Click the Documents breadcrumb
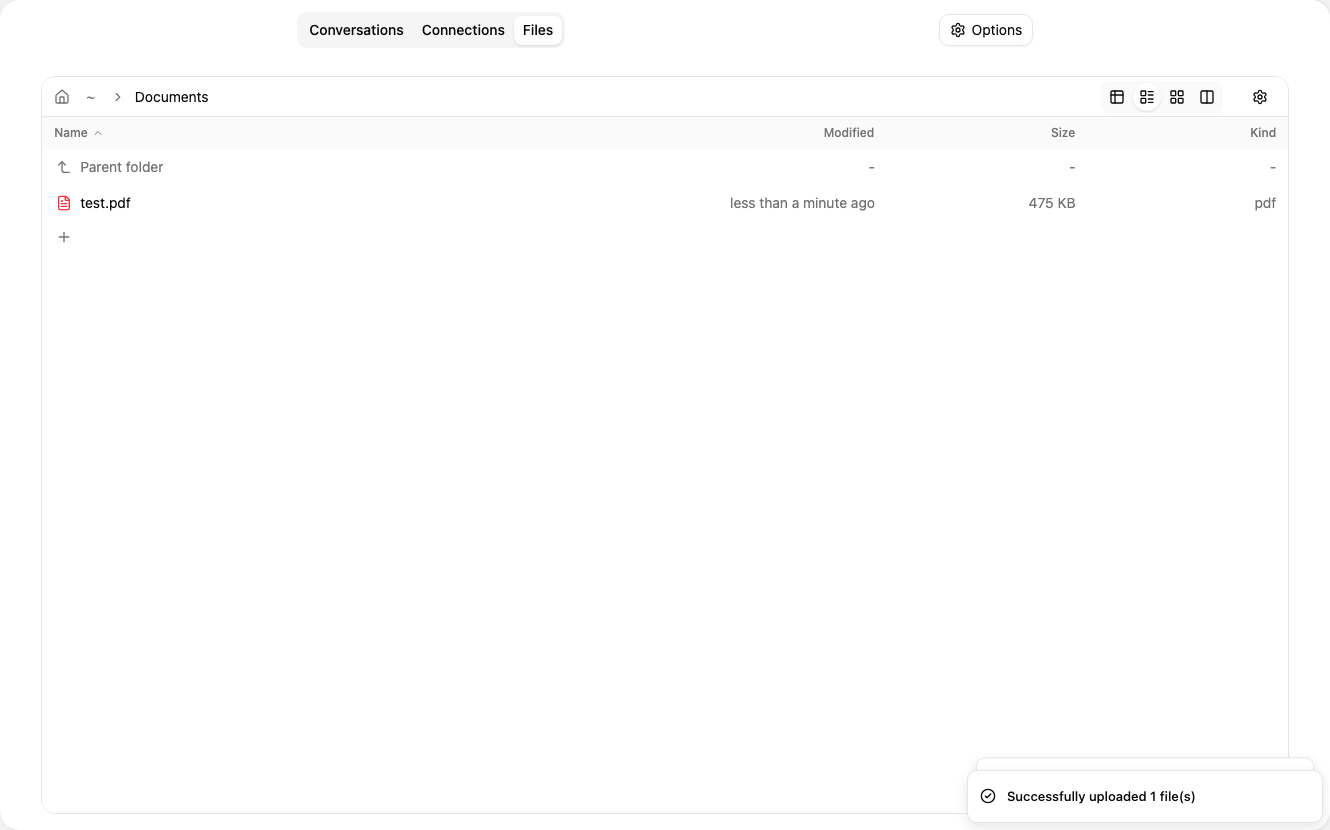 (172, 97)
